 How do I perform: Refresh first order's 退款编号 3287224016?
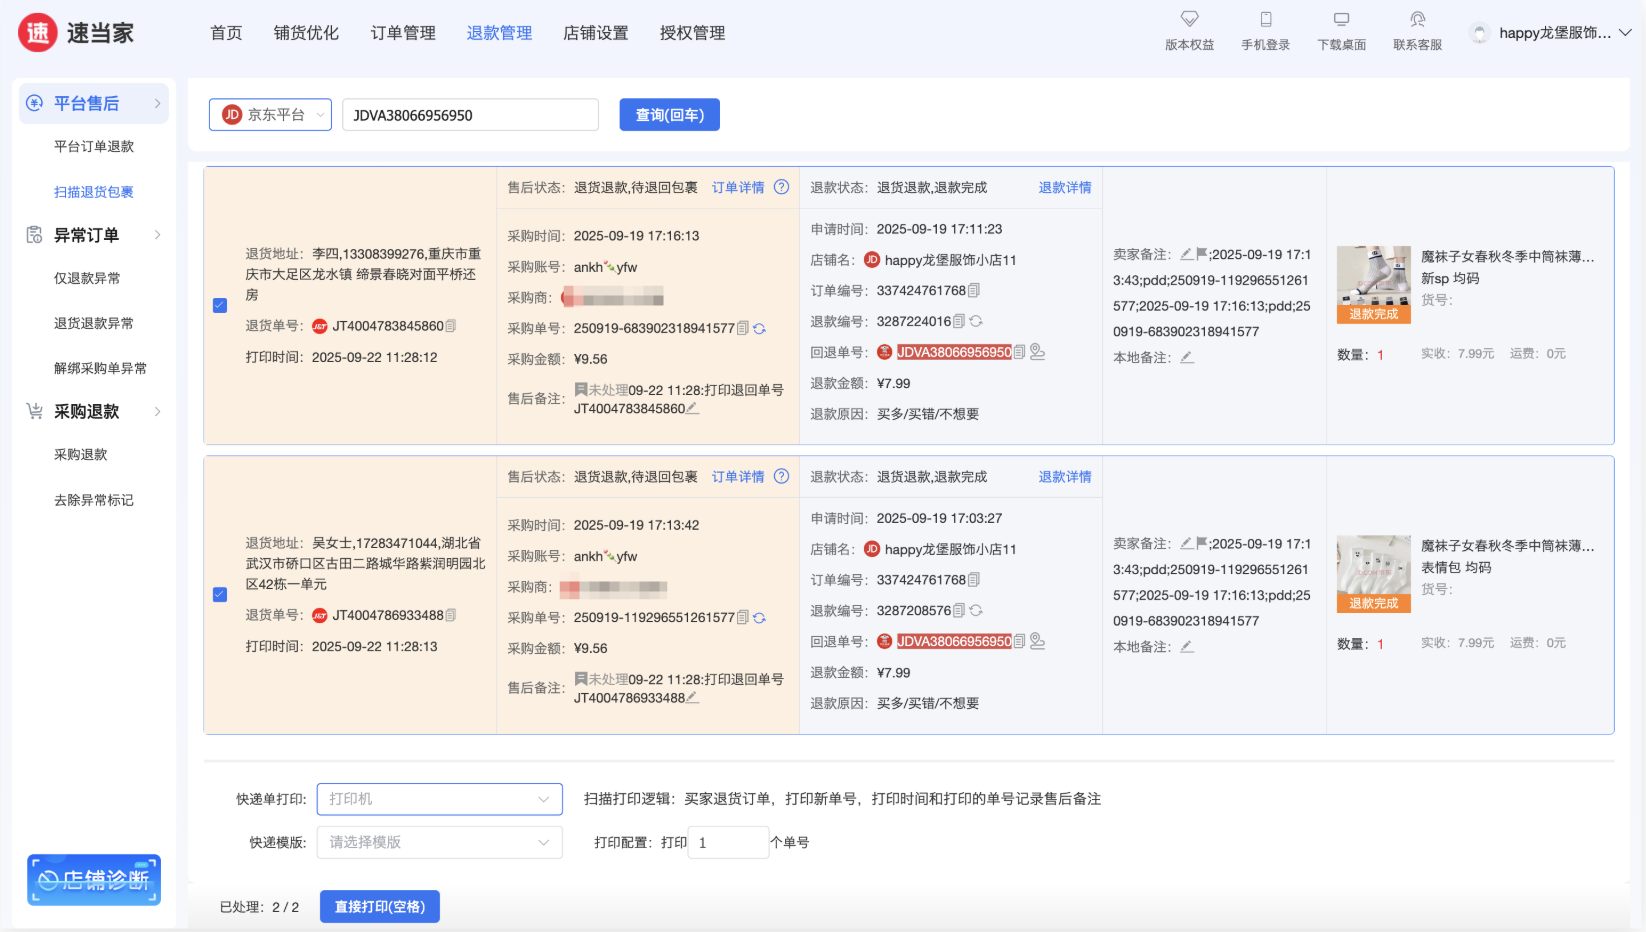pyautogui.click(x=976, y=321)
